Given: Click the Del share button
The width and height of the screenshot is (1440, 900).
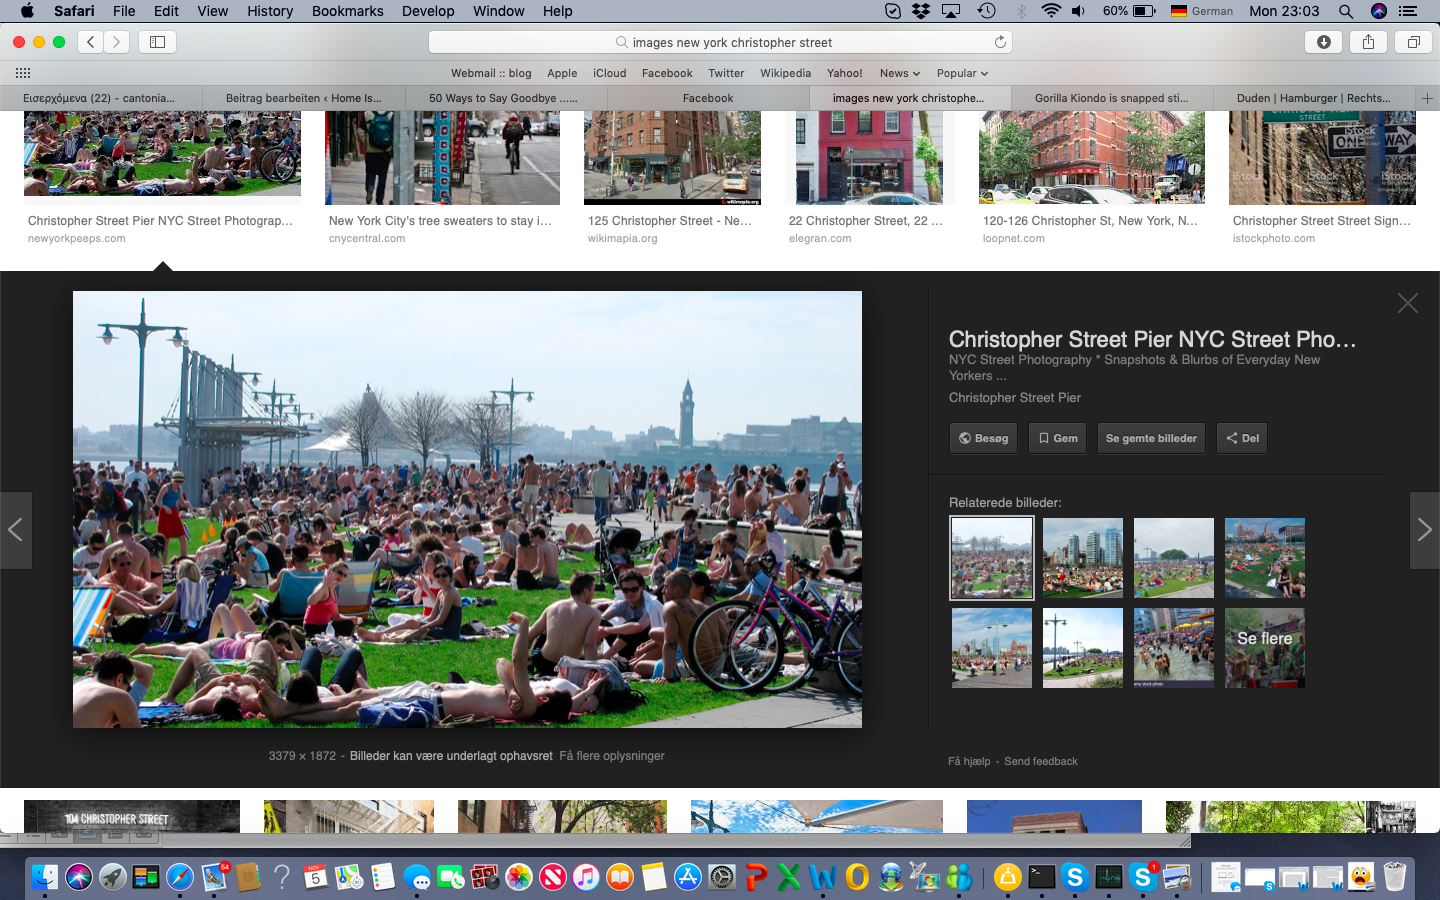Looking at the screenshot, I should click(x=1242, y=438).
